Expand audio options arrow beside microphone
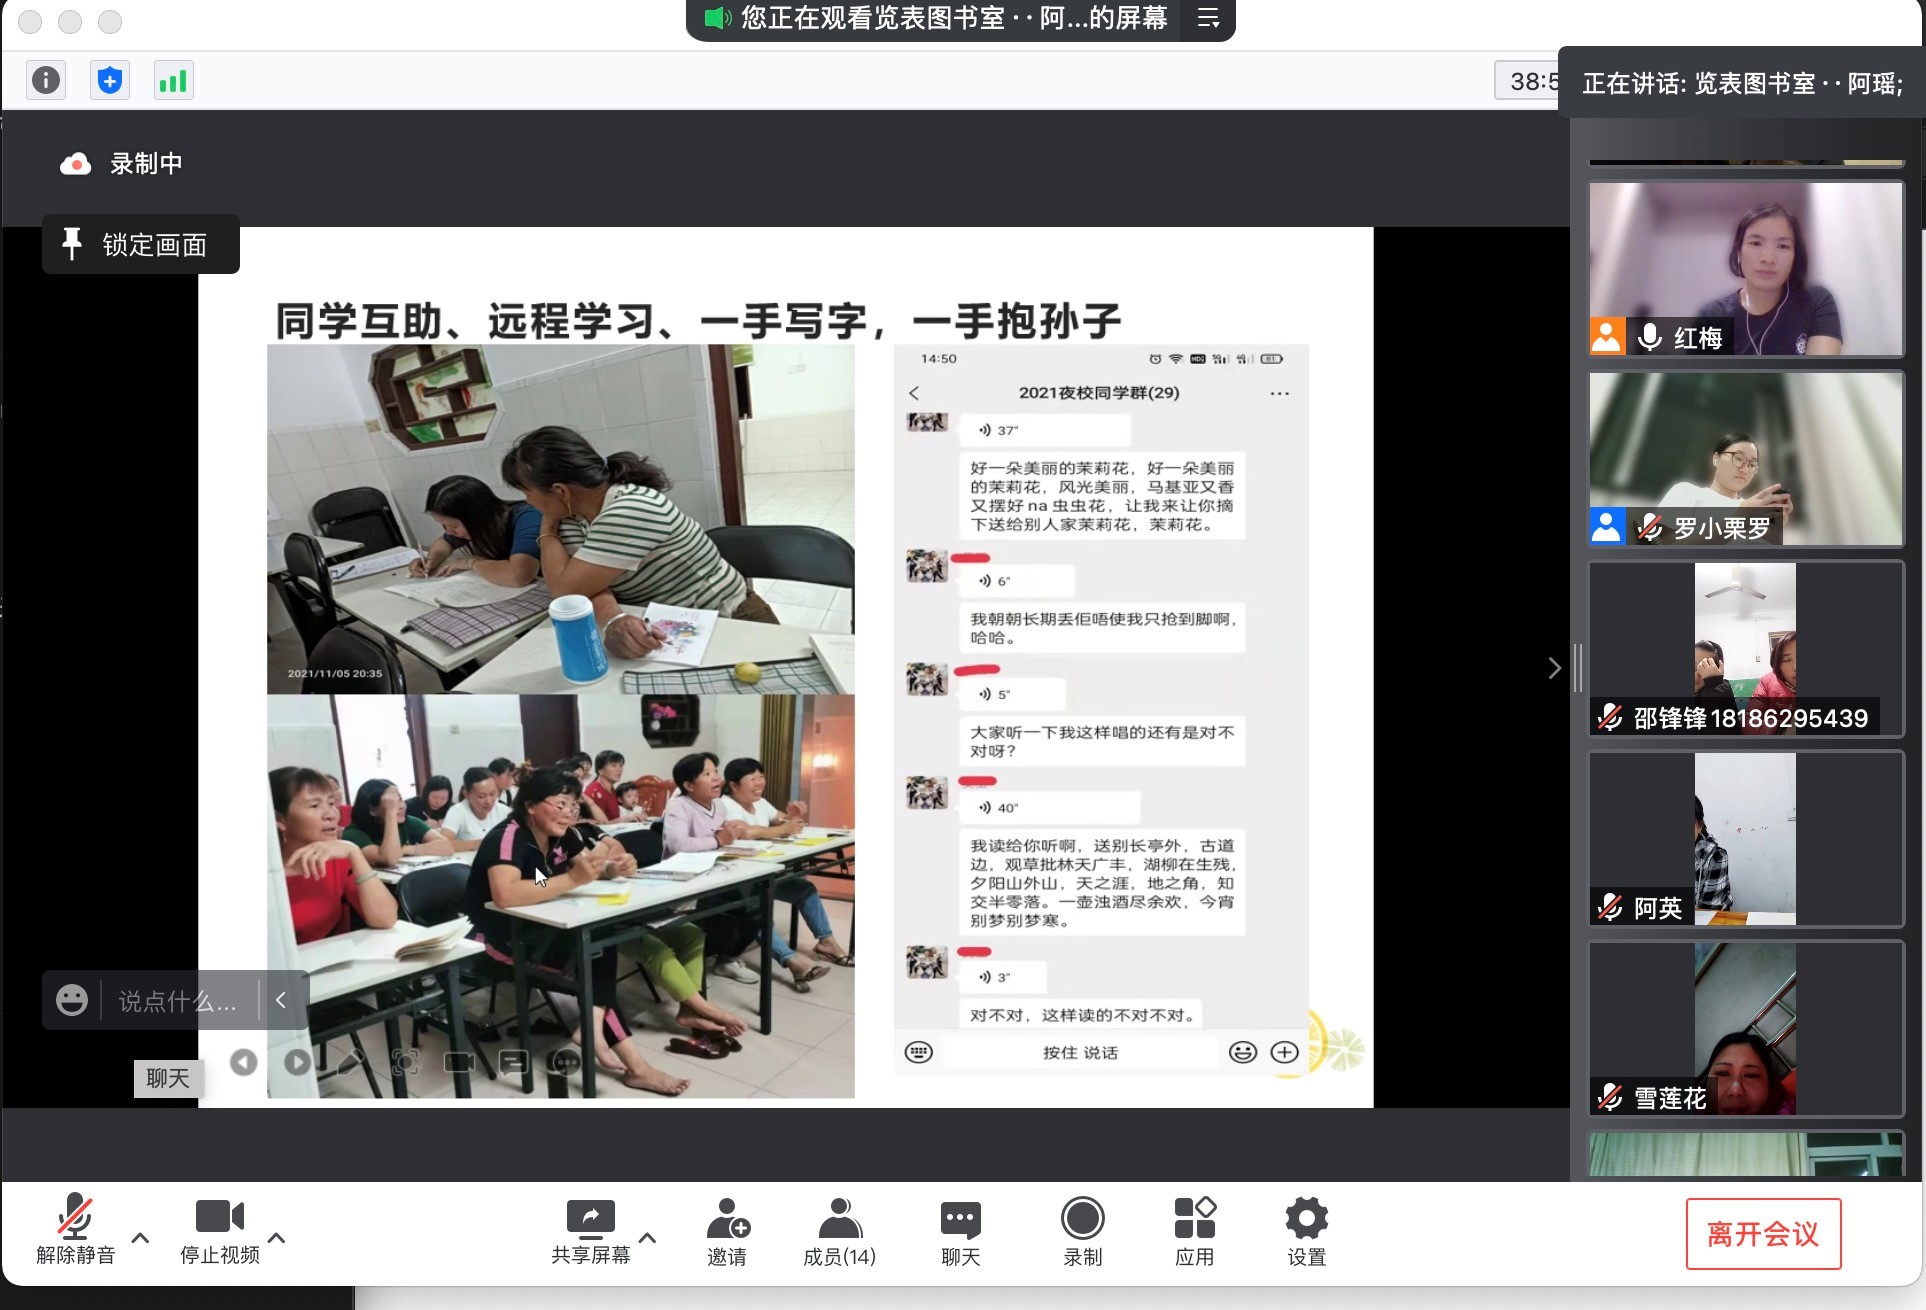The image size is (1926, 1310). pyautogui.click(x=141, y=1238)
